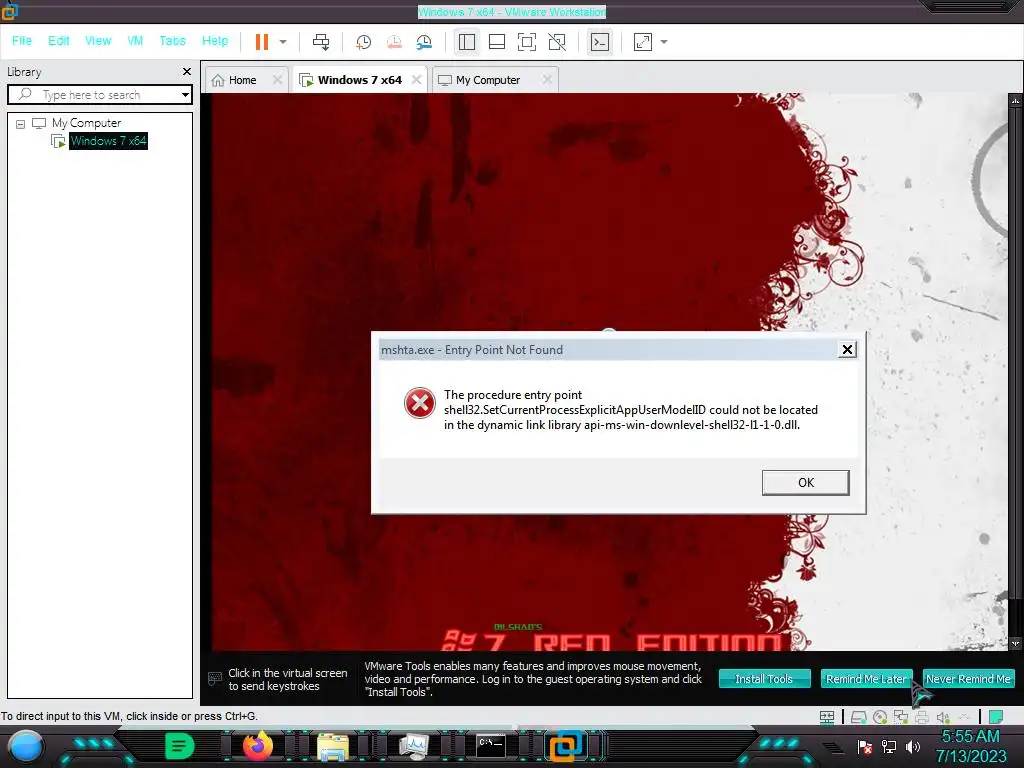Click the printer device status icon

922,717
